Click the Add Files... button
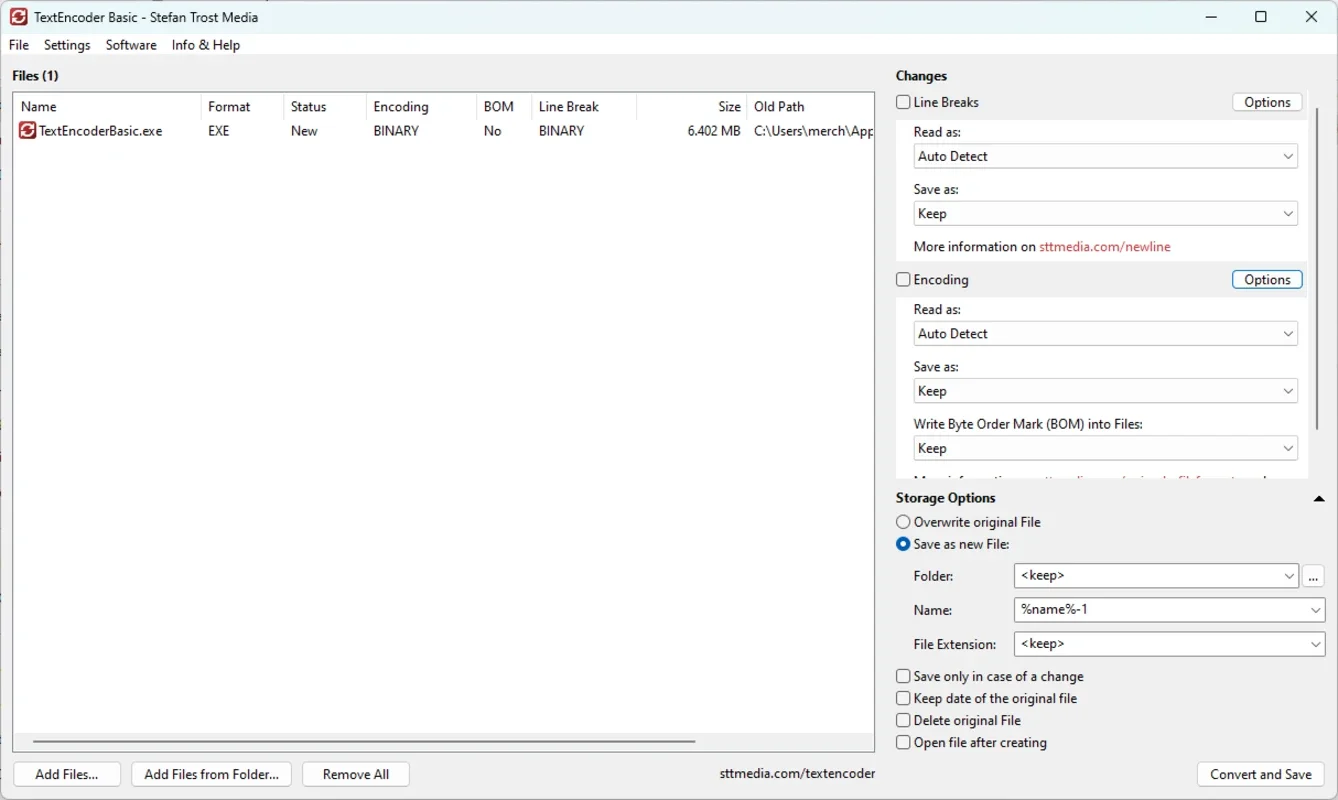This screenshot has width=1338, height=800. [x=67, y=774]
